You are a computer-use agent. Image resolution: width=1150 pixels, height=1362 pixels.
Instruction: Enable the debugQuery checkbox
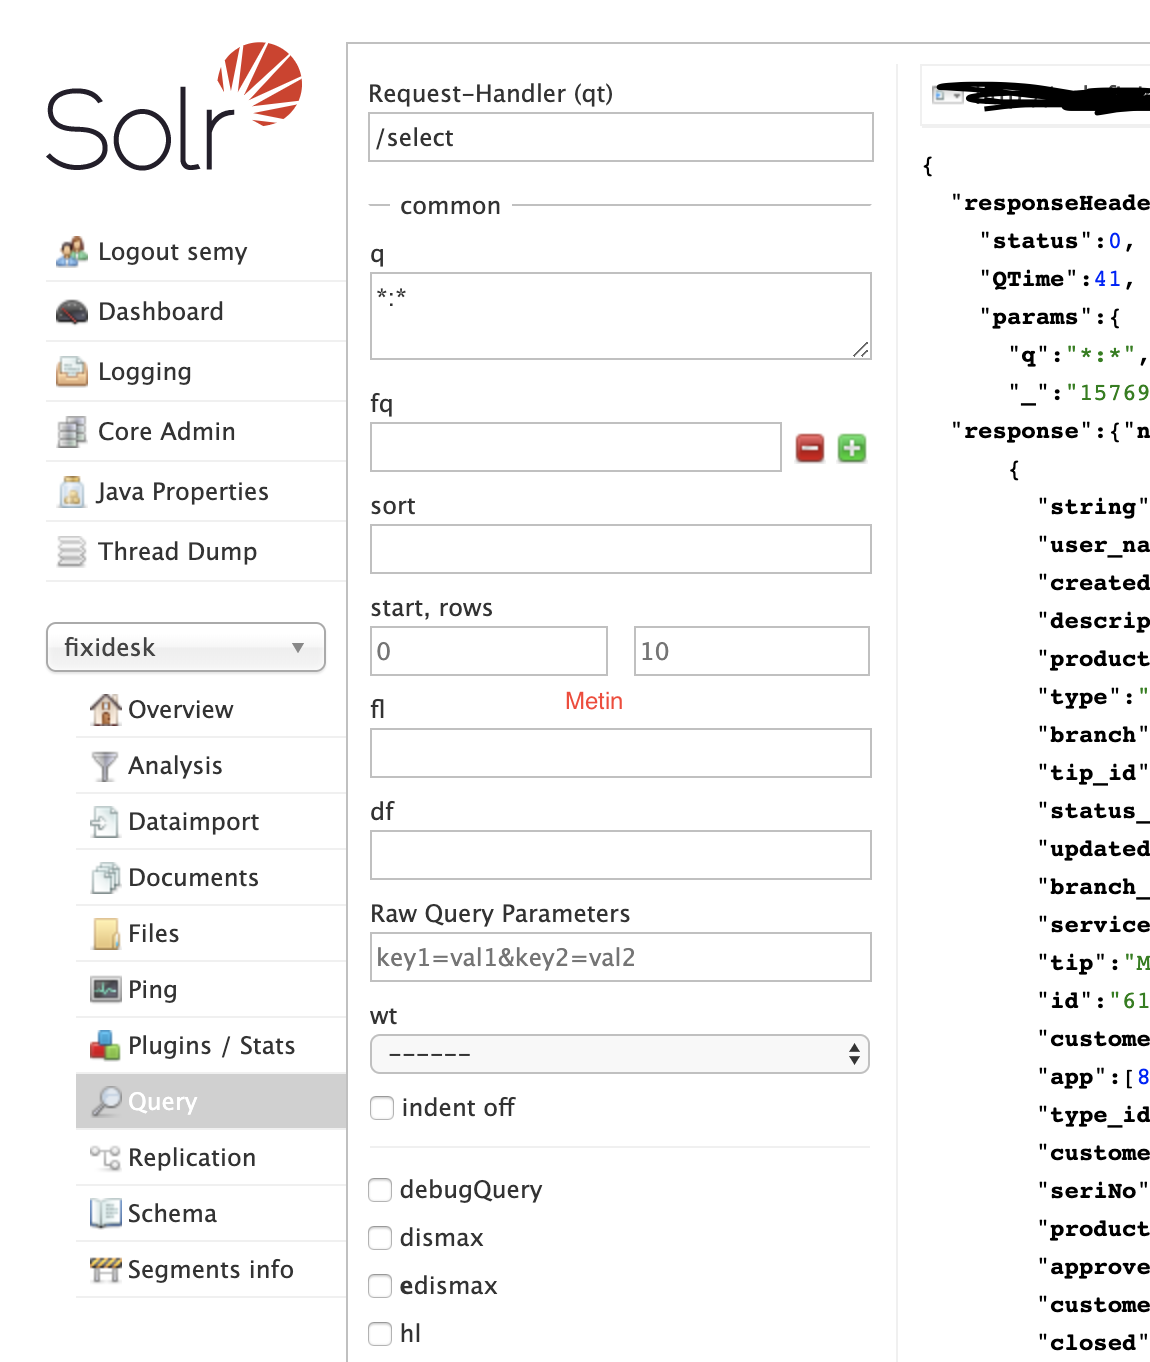[380, 1190]
